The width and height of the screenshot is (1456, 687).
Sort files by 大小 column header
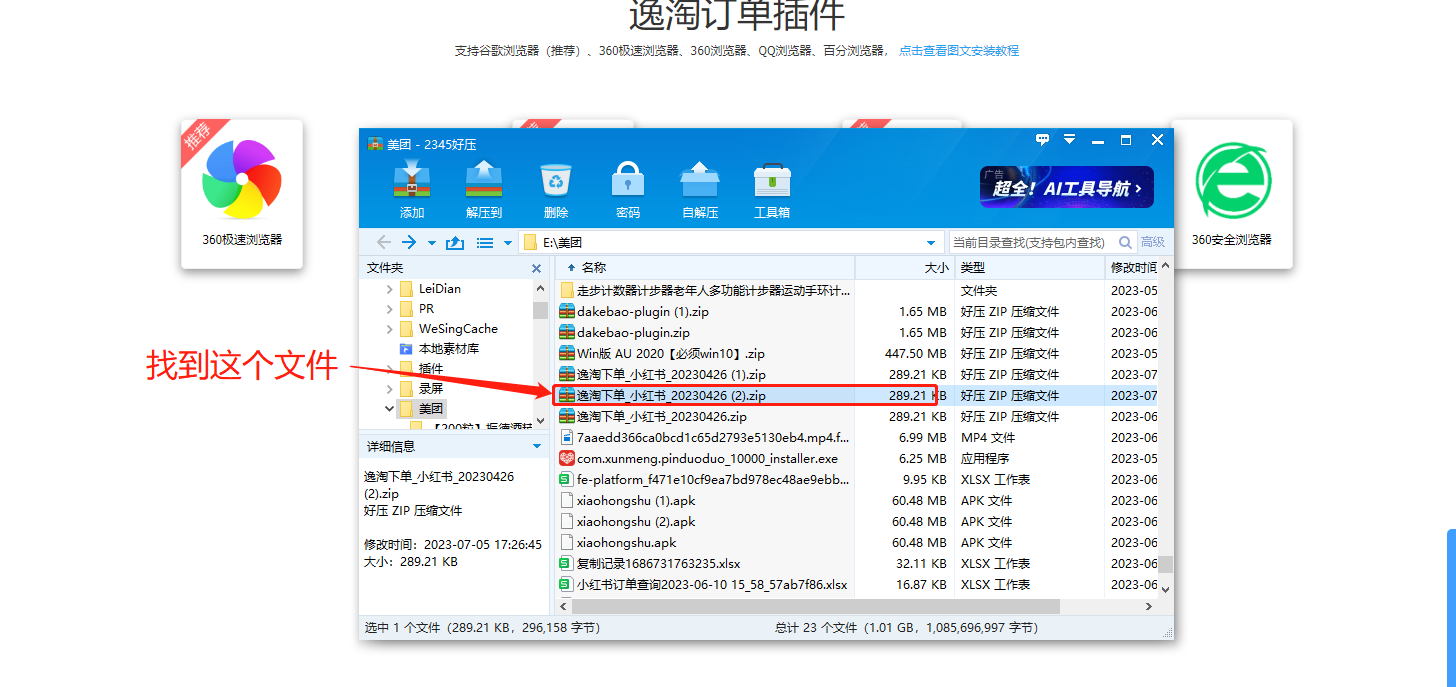point(935,268)
